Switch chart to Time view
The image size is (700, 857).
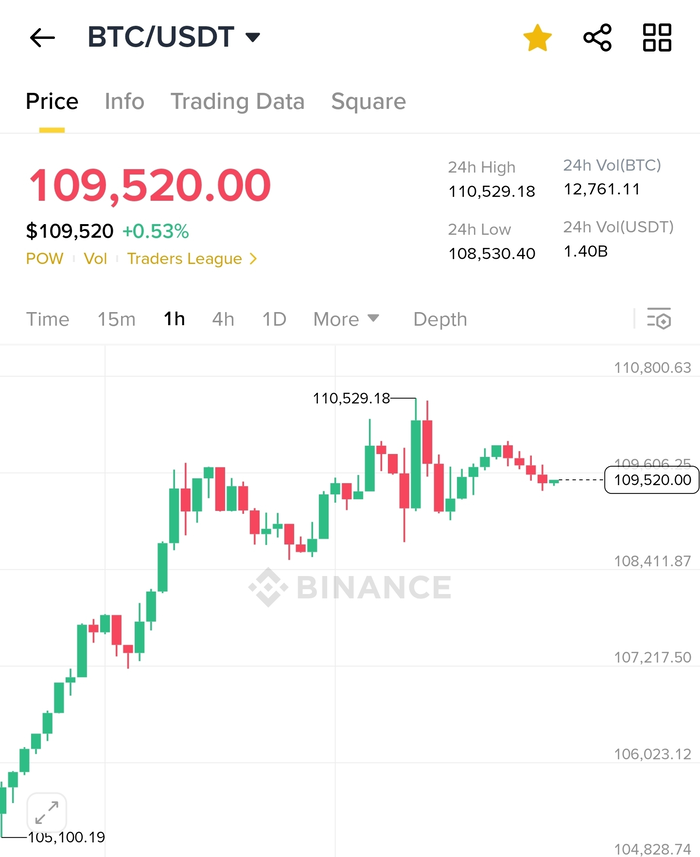coord(47,319)
